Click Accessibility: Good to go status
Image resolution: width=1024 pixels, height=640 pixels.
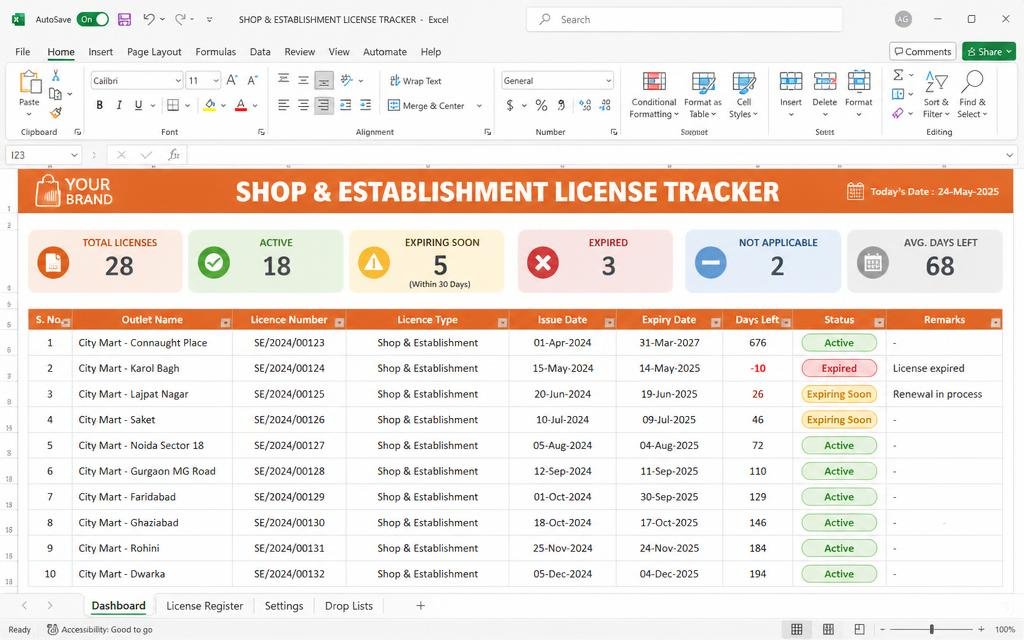click(x=100, y=630)
